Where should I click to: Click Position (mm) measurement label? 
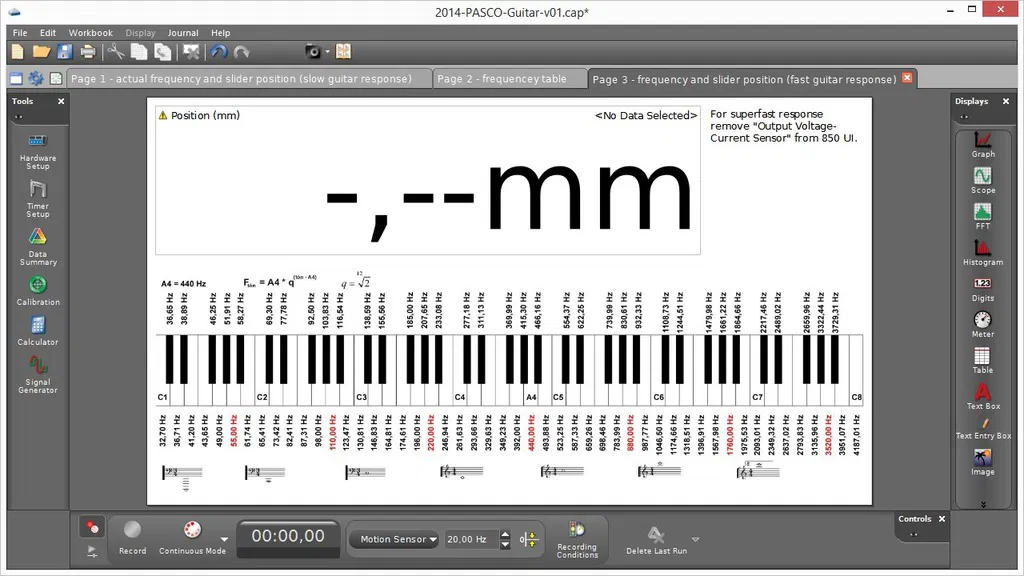point(205,115)
